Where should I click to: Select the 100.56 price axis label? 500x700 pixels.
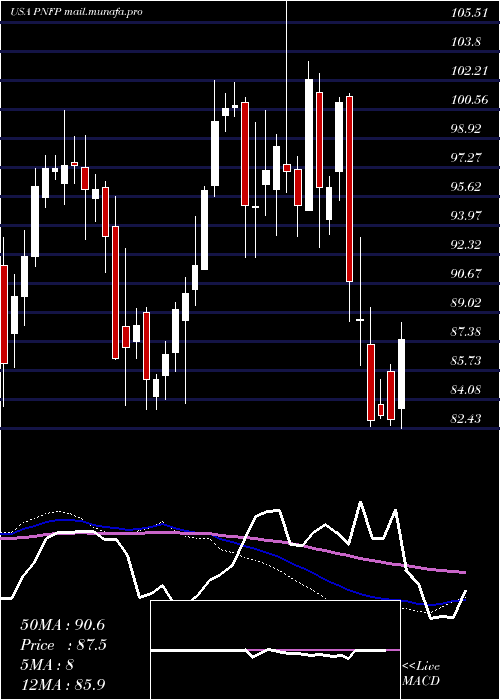470,100
